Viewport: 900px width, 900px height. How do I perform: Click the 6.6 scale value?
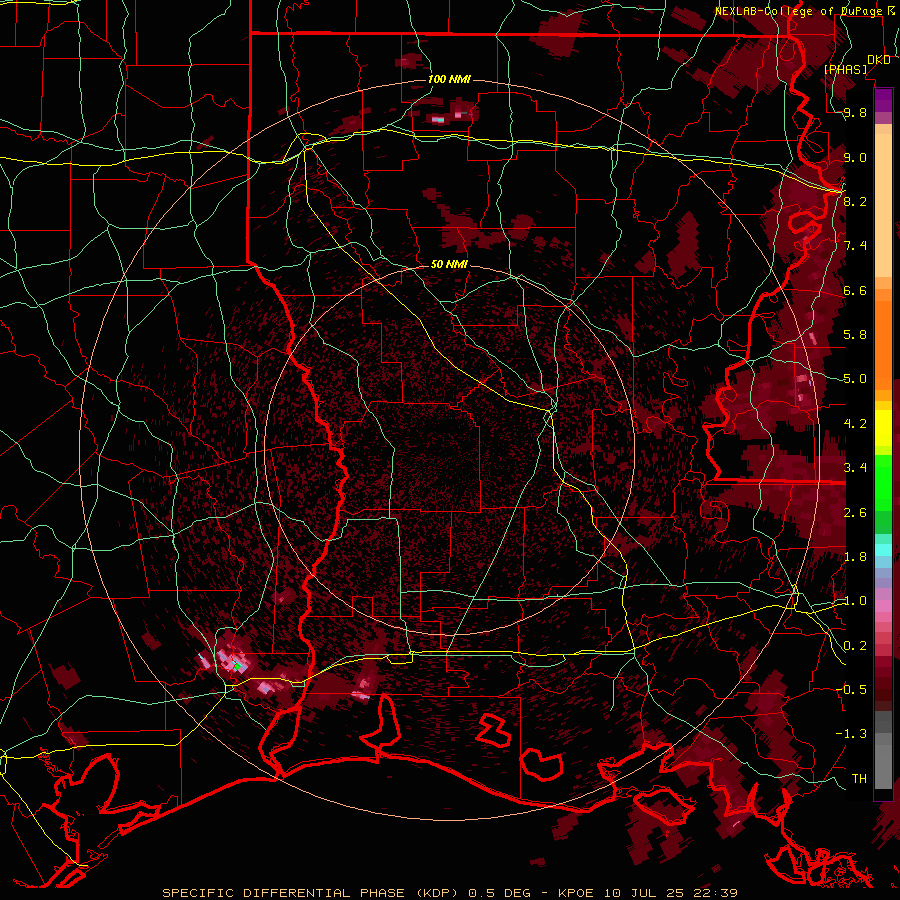coord(855,290)
